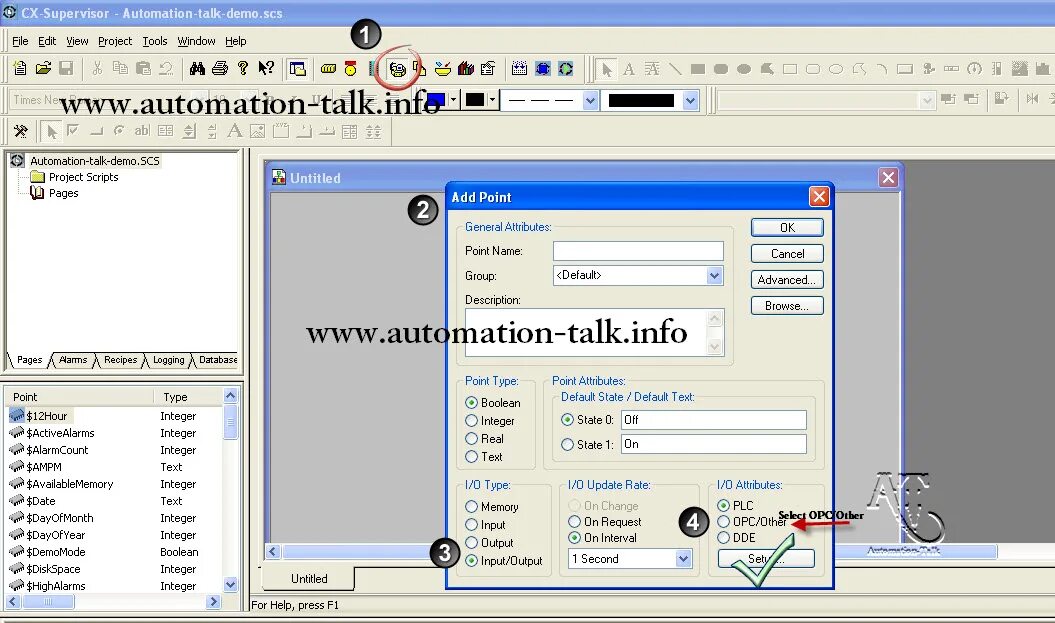Screen dimensions: 1055x623
Task: Click Cancel in Add Point dialog
Action: pyautogui.click(x=787, y=254)
